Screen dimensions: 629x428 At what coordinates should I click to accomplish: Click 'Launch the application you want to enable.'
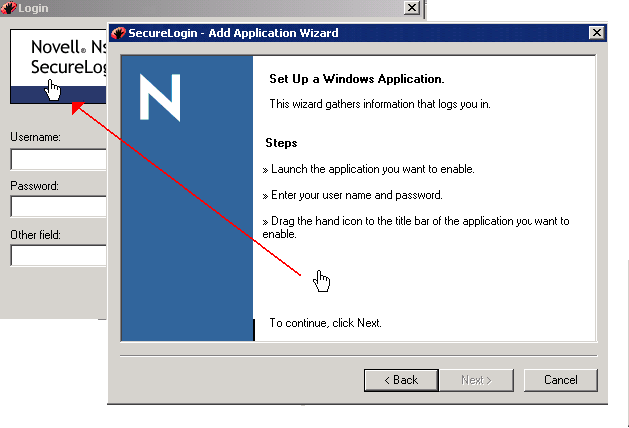coord(373,169)
